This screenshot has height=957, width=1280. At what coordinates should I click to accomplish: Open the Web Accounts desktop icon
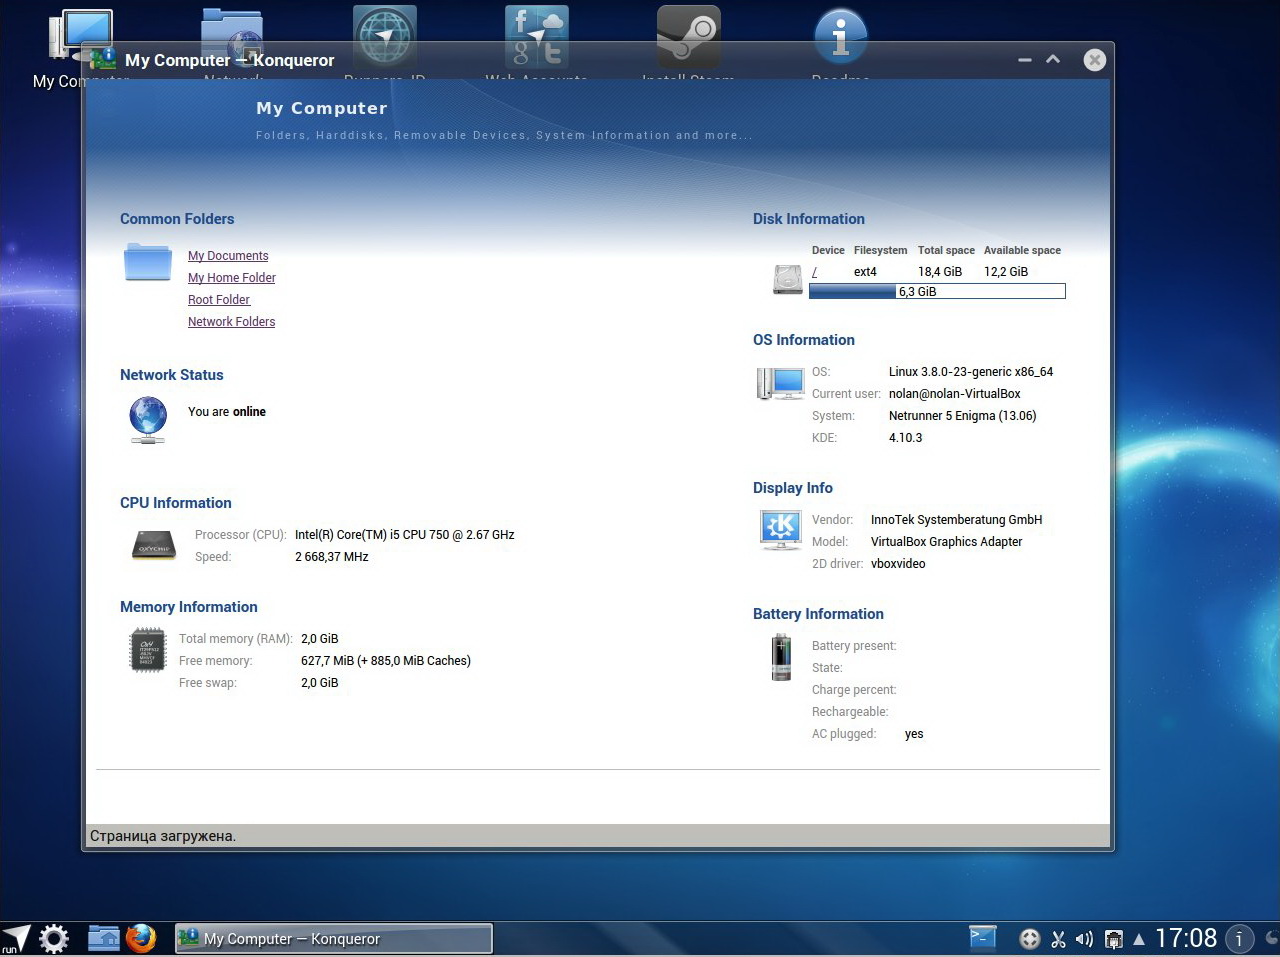(536, 36)
